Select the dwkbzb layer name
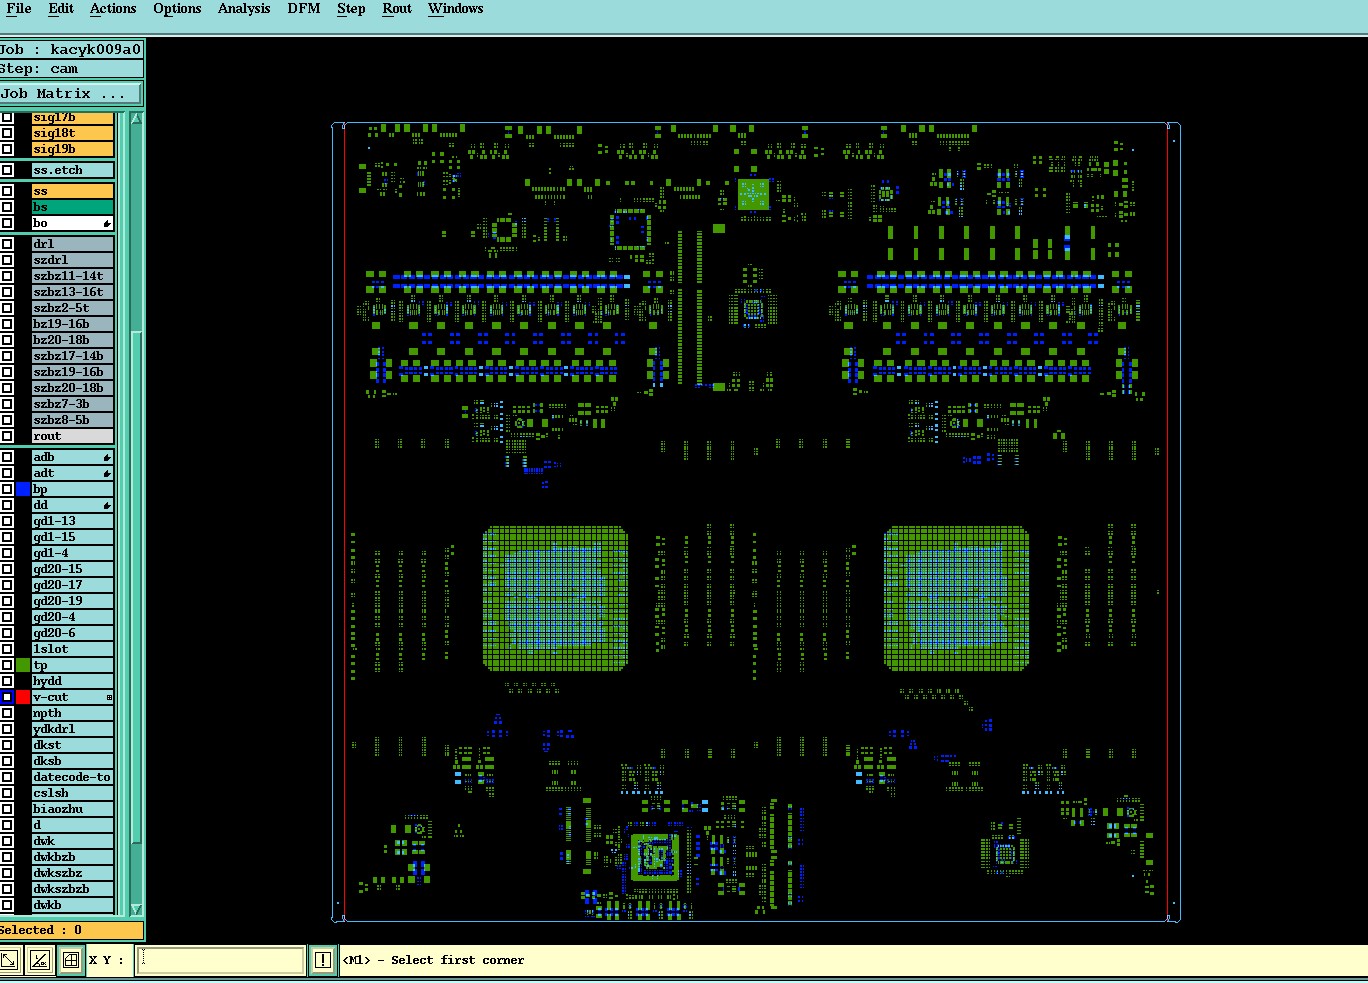Screen dimensions: 1368x983 pyautogui.click(x=72, y=857)
